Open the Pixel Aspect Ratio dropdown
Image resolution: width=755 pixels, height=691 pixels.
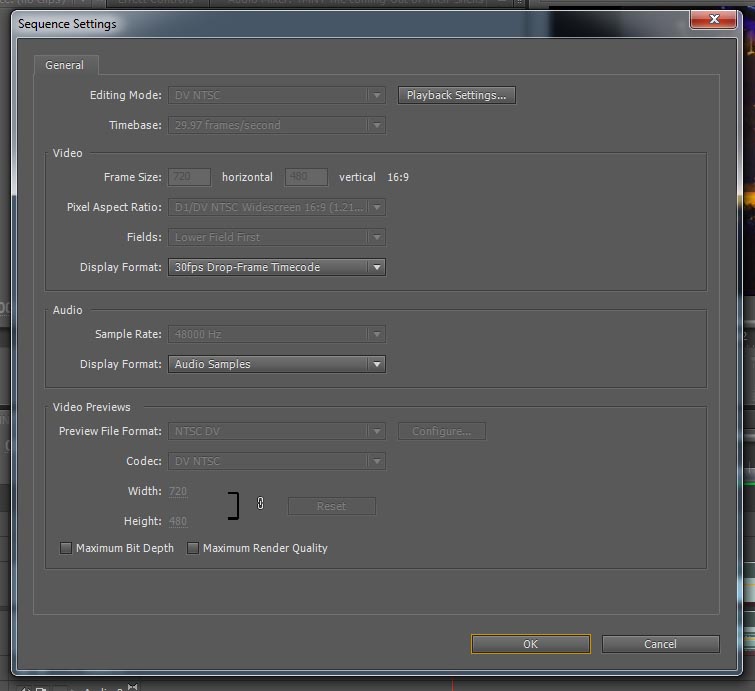[x=277, y=207]
